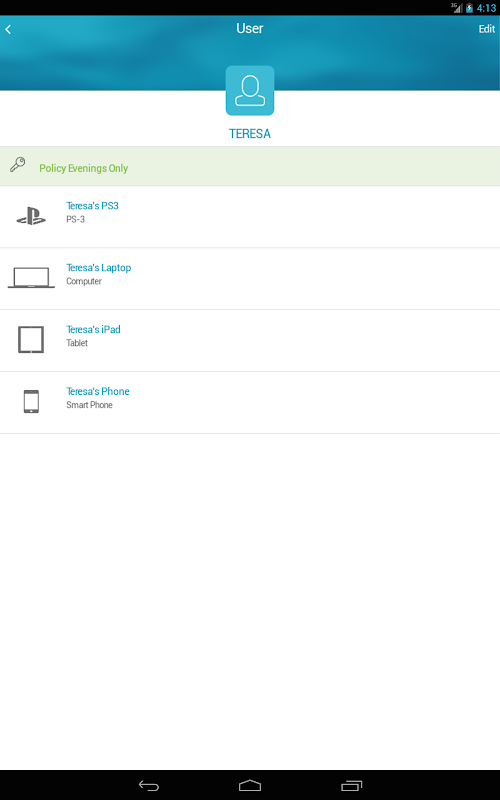Tap the battery status icon

pyautogui.click(x=469, y=8)
